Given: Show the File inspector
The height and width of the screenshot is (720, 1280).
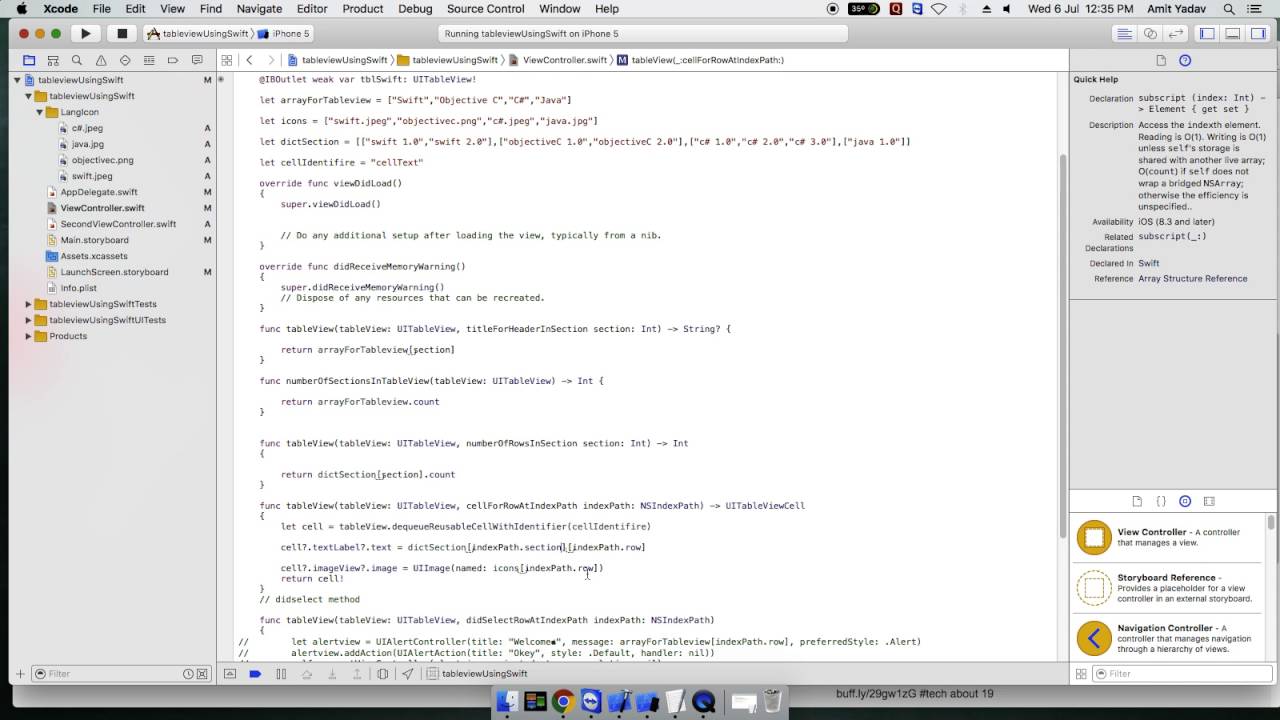Looking at the screenshot, I should (1161, 60).
